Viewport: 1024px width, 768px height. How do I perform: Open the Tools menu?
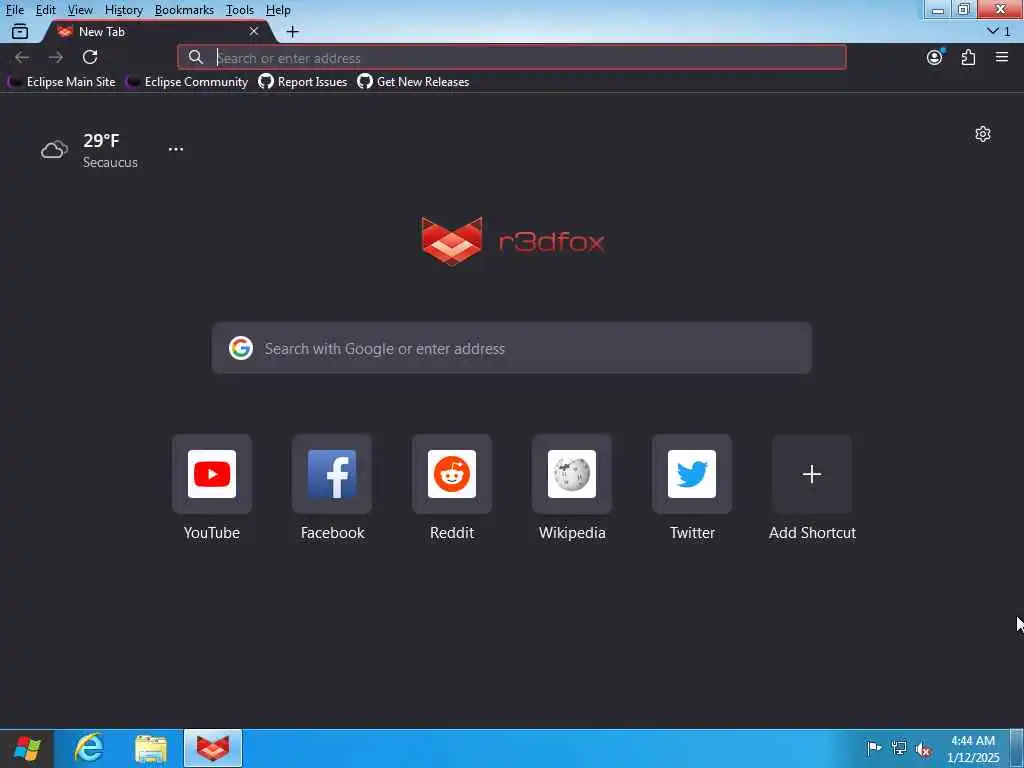coord(240,10)
